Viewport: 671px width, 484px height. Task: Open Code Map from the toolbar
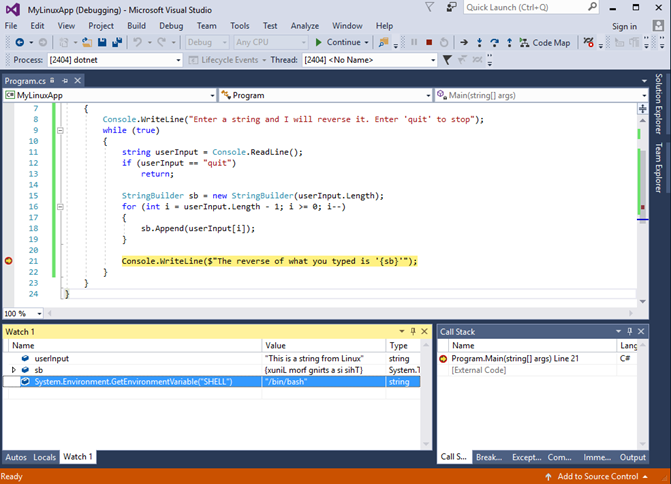point(544,42)
